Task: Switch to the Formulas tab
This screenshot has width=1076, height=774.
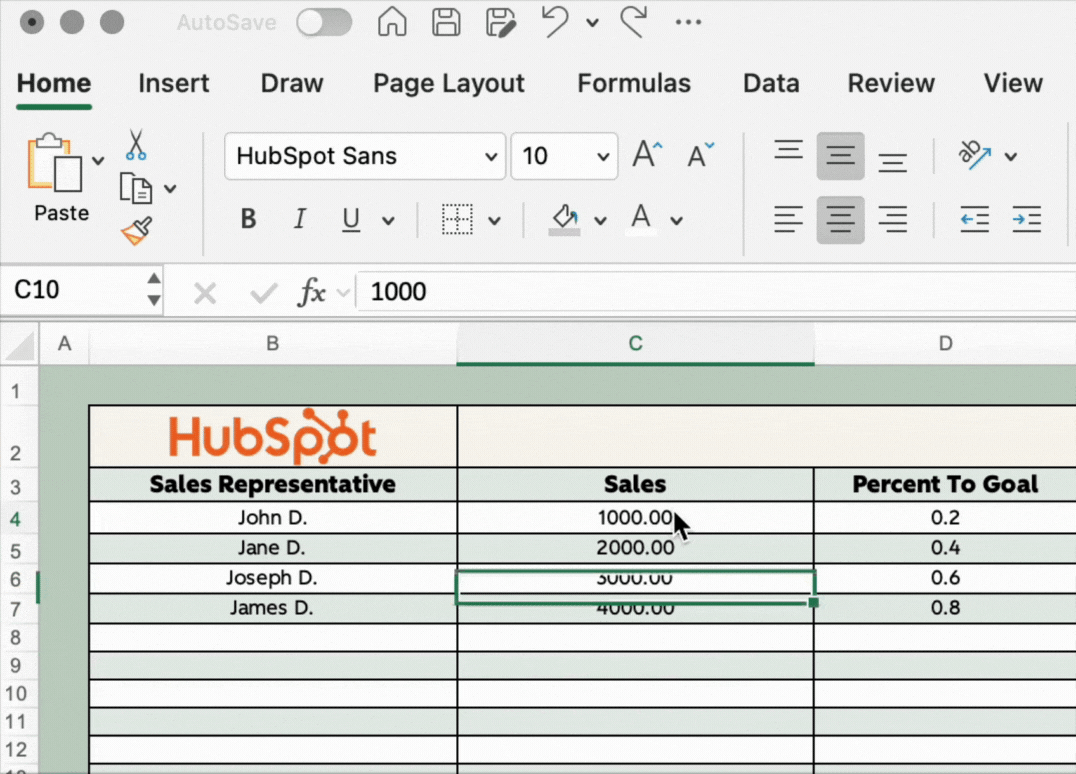Action: pyautogui.click(x=634, y=84)
